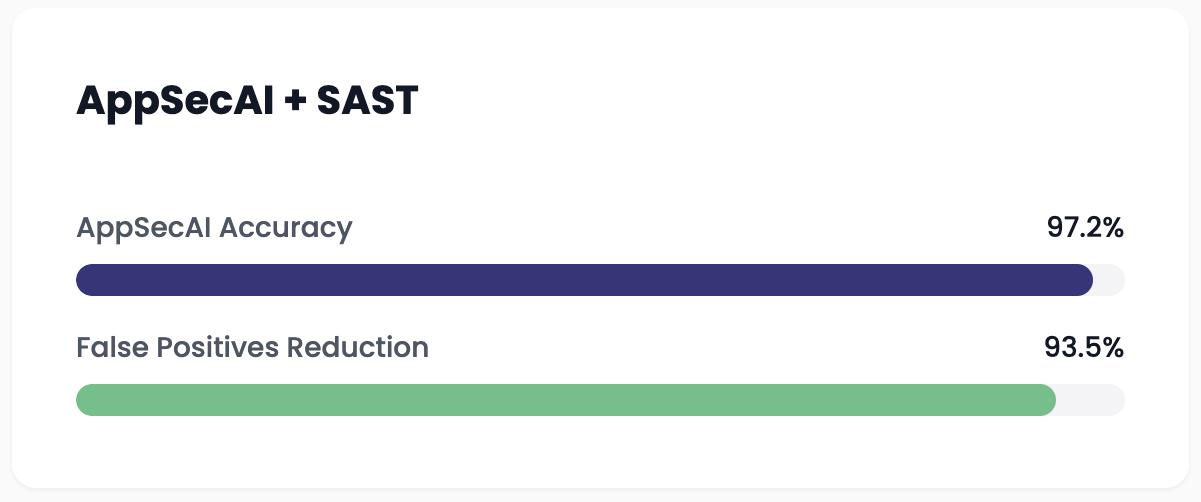Select the 'False Positives Reduction' label

(x=252, y=347)
